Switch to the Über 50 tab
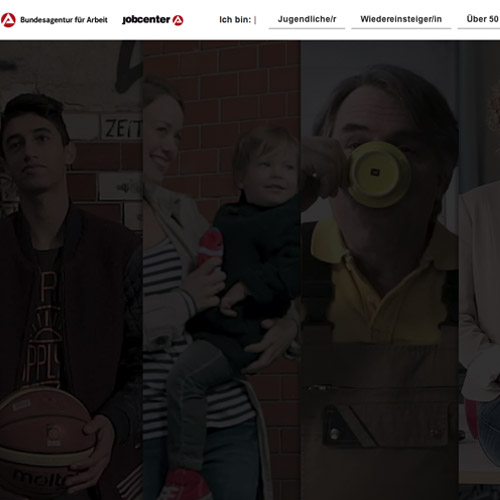This screenshot has width=500, height=500. [480, 19]
